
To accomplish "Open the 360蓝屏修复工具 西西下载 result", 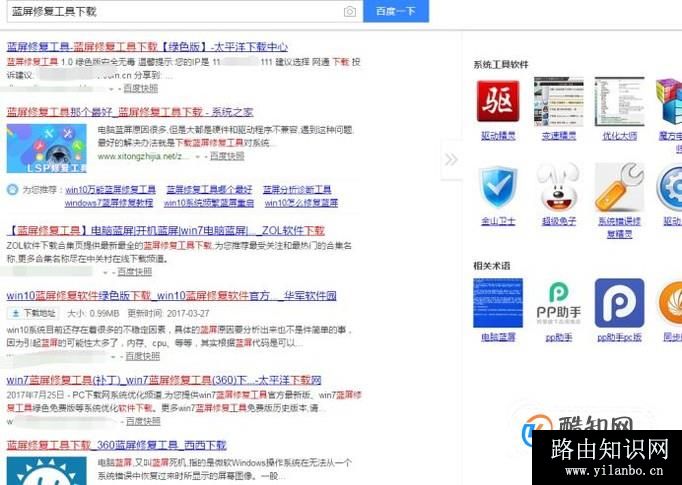I will click(117, 445).
